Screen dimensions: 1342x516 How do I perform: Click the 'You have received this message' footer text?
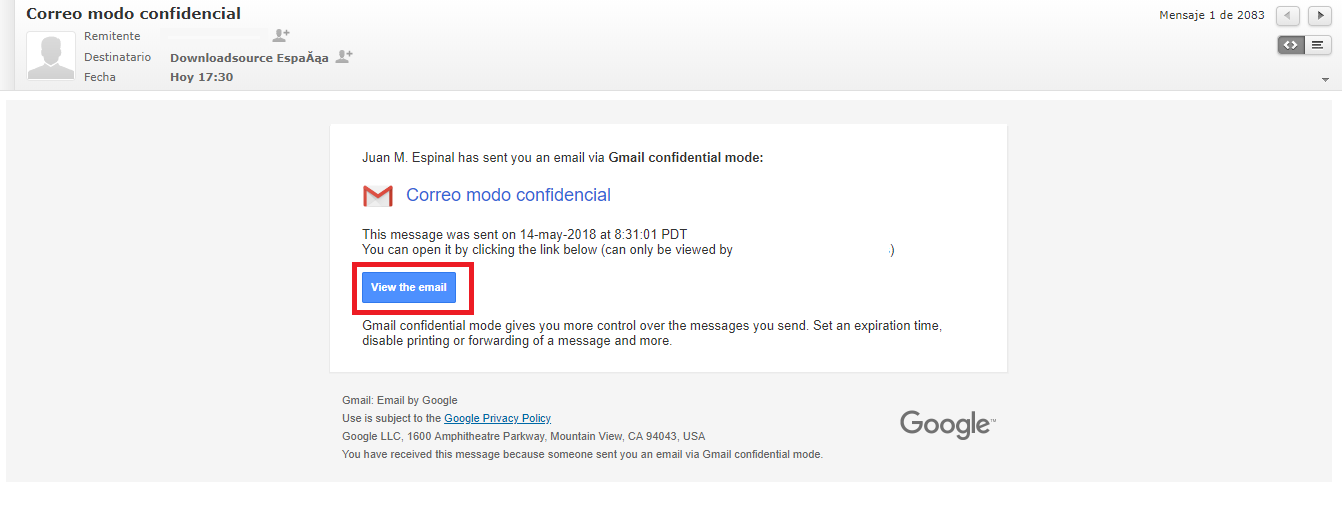click(583, 454)
